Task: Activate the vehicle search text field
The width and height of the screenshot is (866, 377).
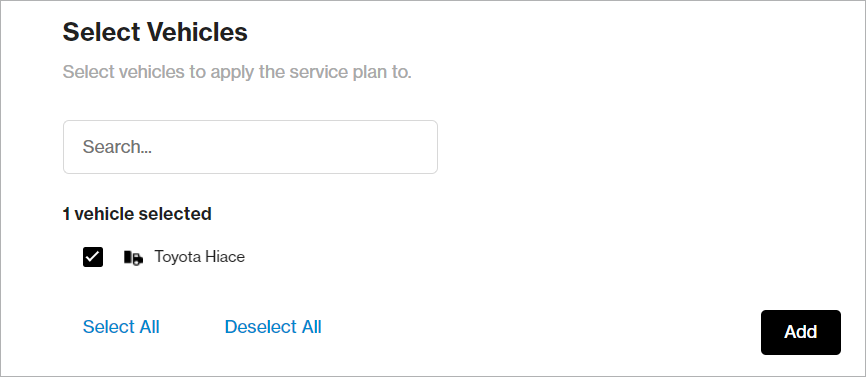Action: pos(250,147)
